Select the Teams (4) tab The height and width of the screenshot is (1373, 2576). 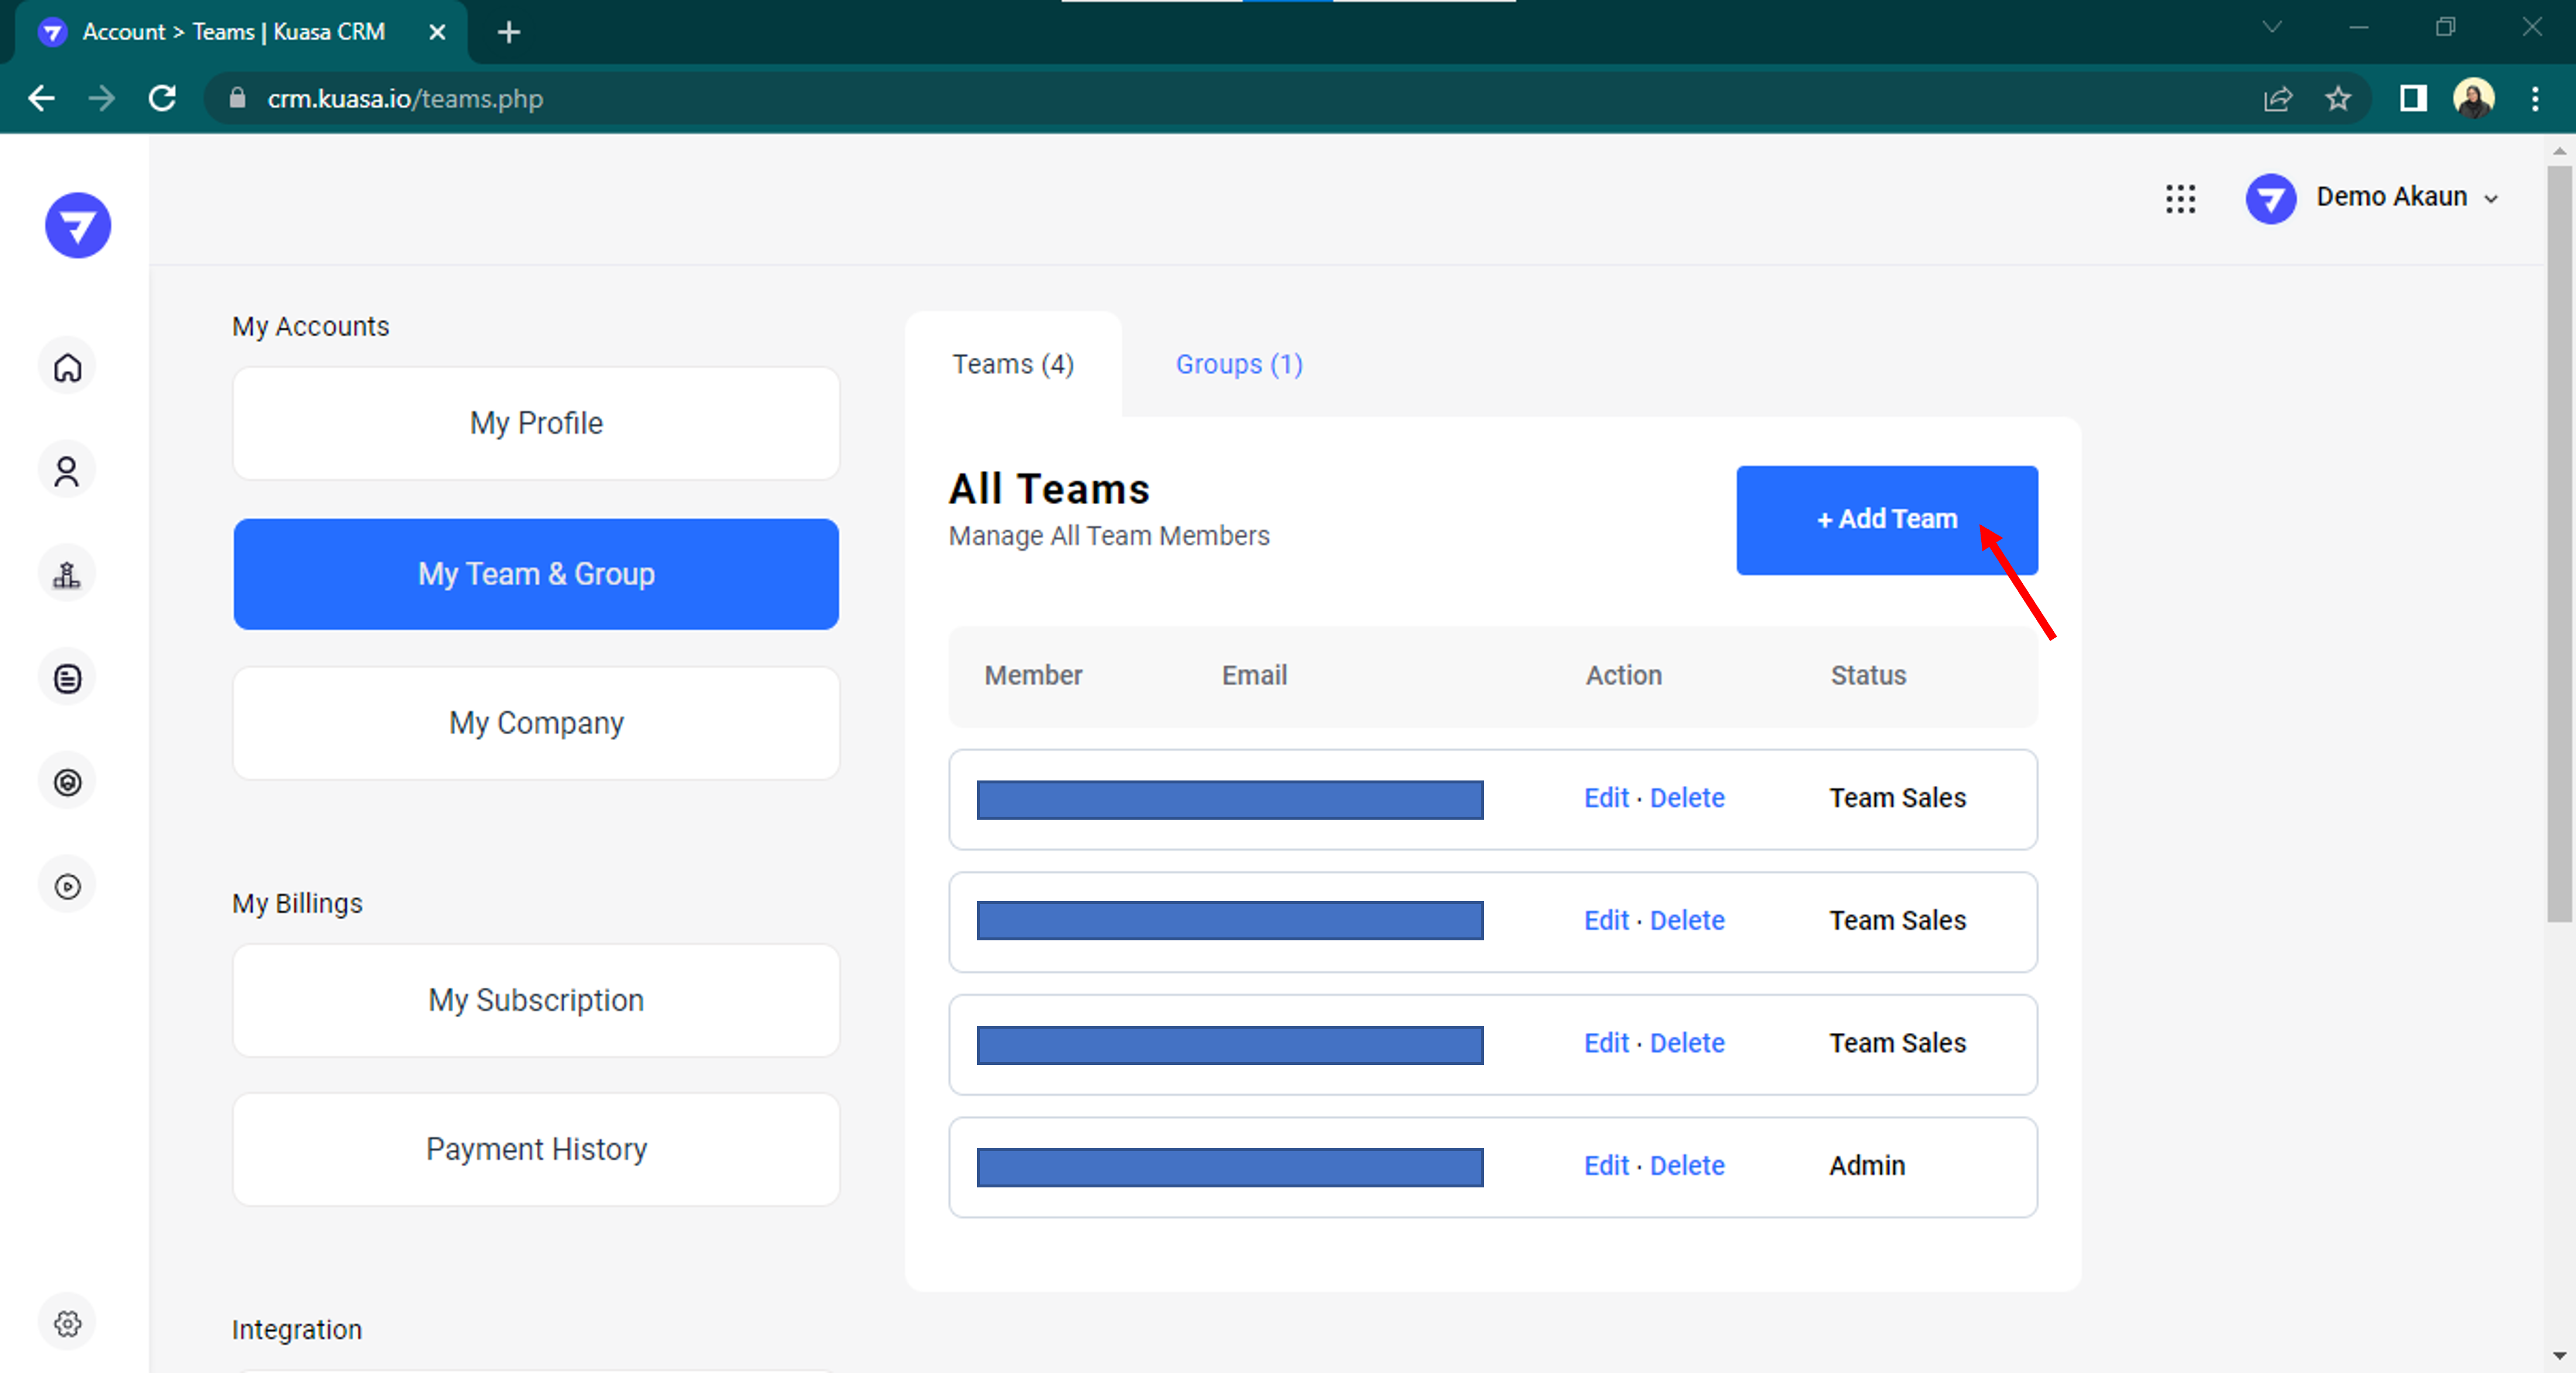pos(1012,364)
